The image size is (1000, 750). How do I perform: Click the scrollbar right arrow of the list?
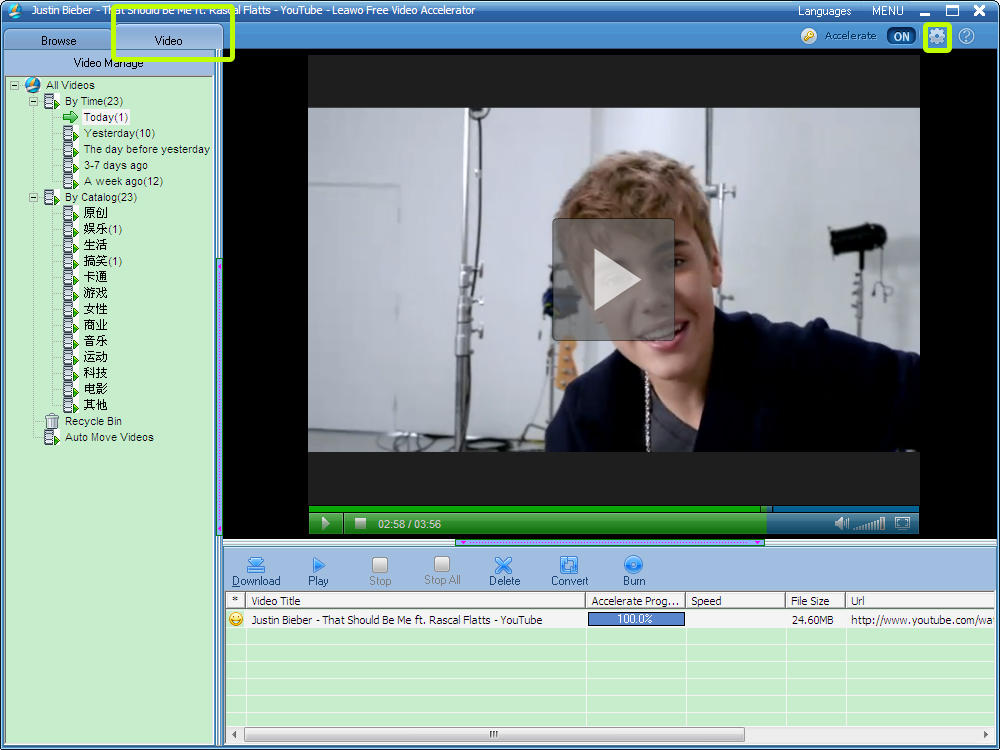click(987, 734)
